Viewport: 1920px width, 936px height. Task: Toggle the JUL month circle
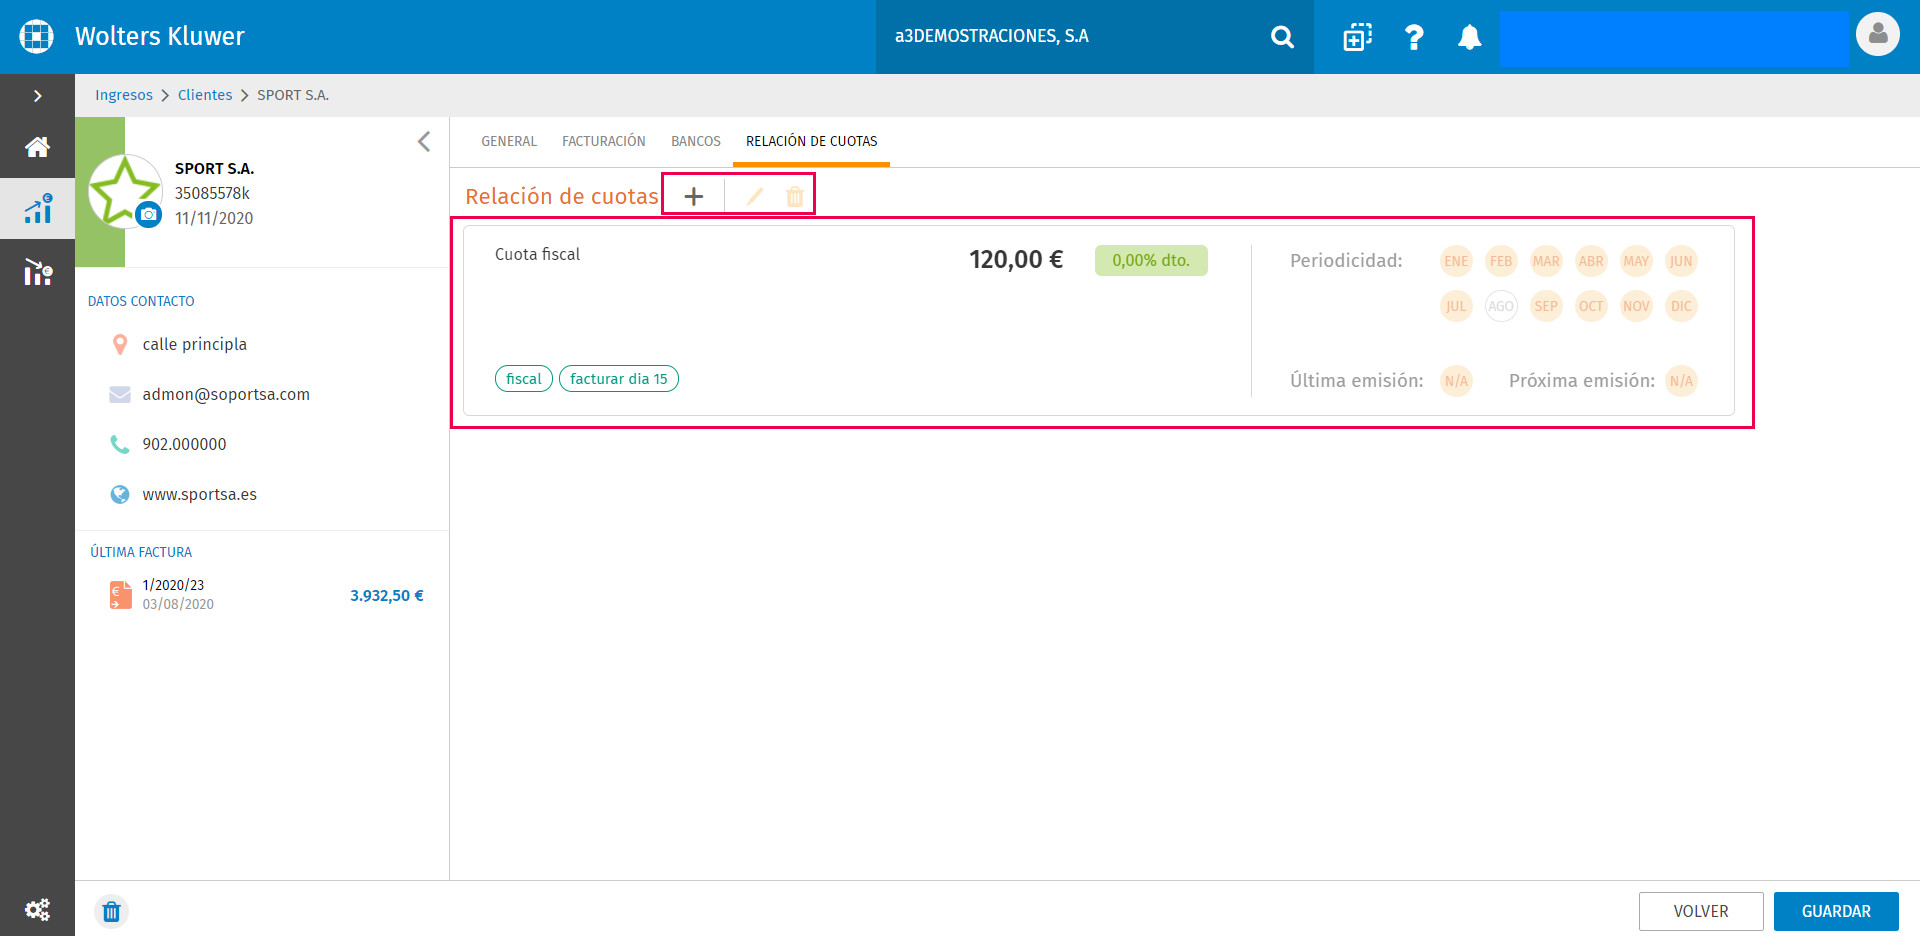click(x=1456, y=306)
